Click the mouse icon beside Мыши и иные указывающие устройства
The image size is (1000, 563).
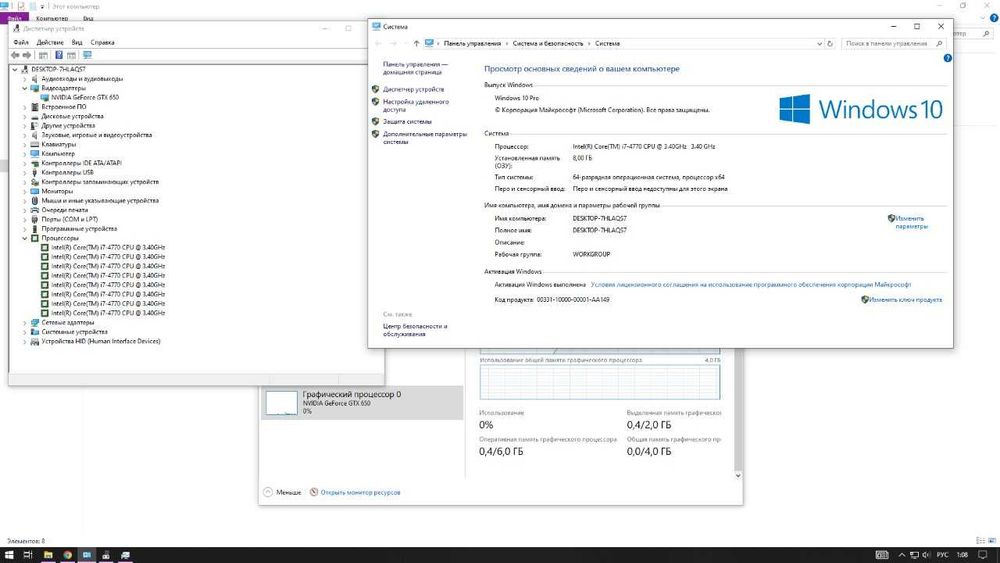35,200
